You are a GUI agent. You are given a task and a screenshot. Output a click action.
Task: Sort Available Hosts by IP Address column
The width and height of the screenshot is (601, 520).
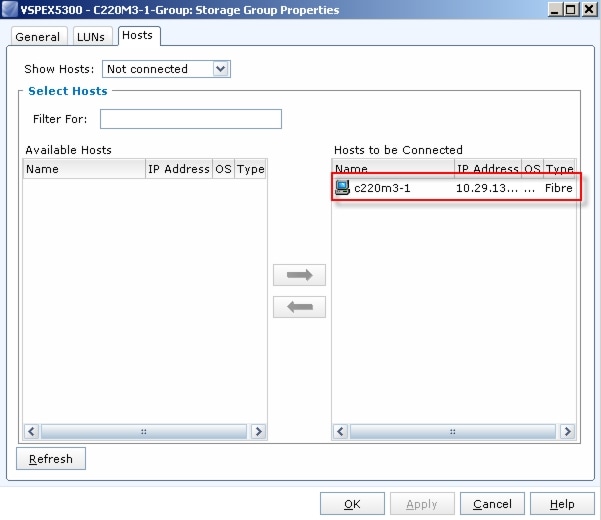pos(179,169)
